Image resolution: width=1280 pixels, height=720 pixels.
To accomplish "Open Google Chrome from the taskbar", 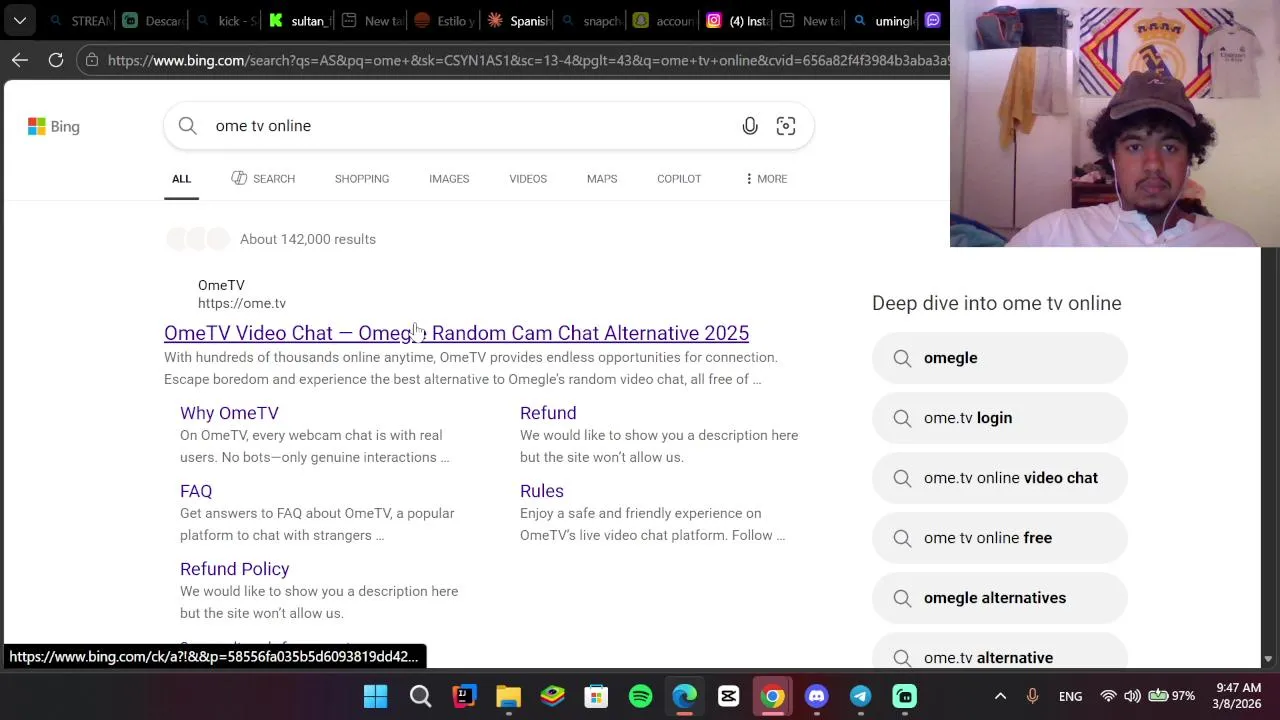I will point(772,696).
